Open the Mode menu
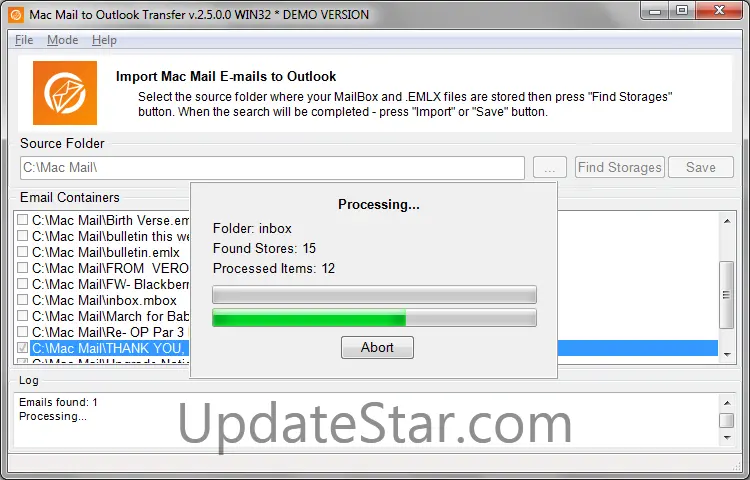Screen dimensions: 750x480 pyautogui.click(x=63, y=40)
